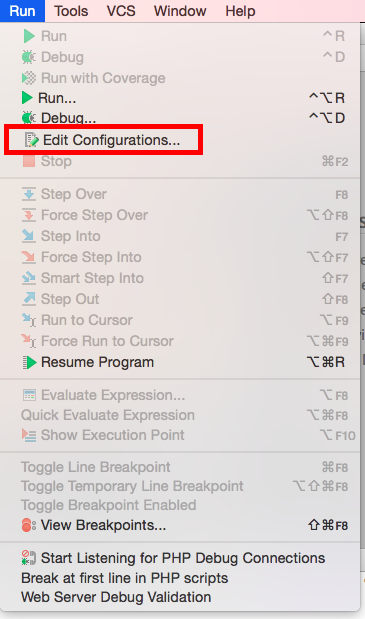Click the Step Over arrow icon

(29, 194)
